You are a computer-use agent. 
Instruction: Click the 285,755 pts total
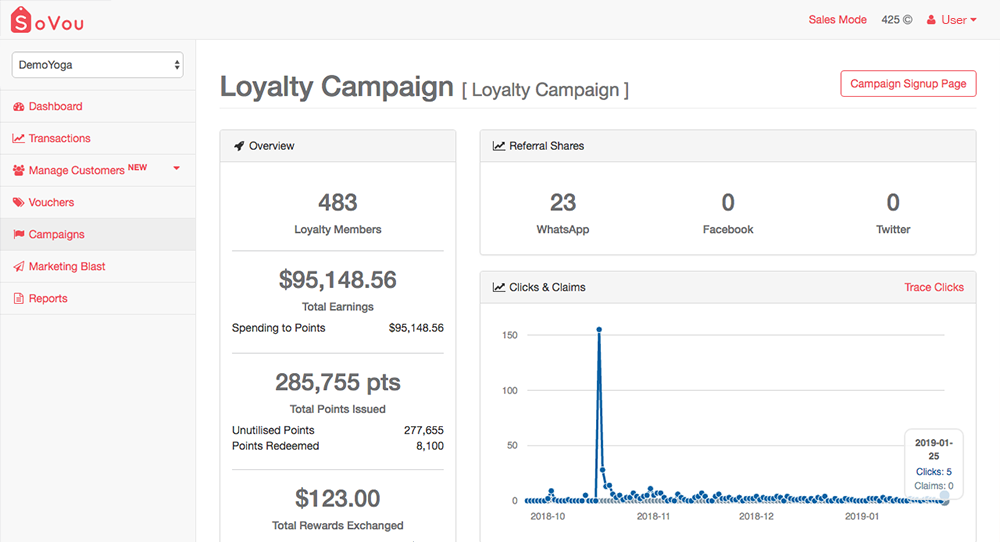[337, 383]
